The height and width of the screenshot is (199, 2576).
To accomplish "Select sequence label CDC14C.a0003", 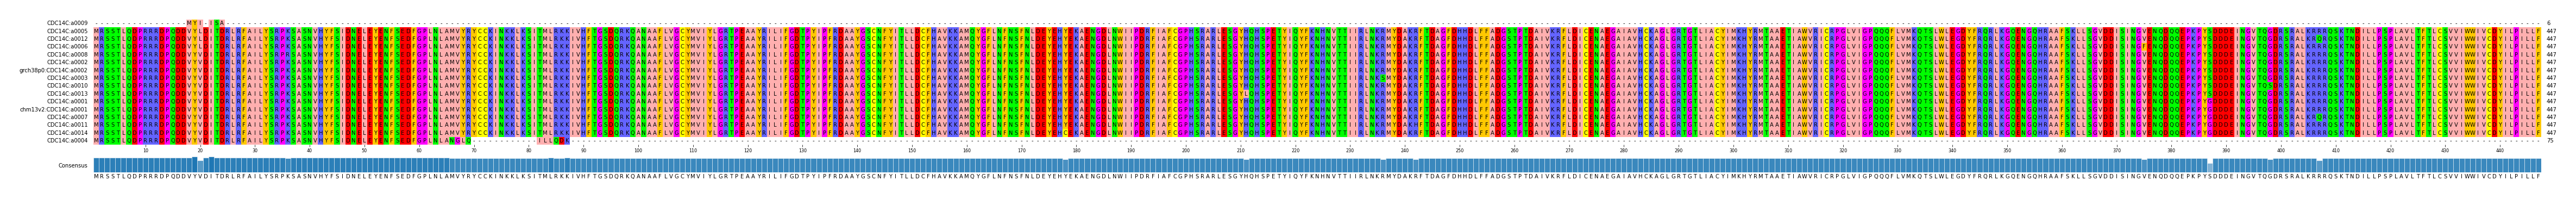I will click(x=67, y=78).
